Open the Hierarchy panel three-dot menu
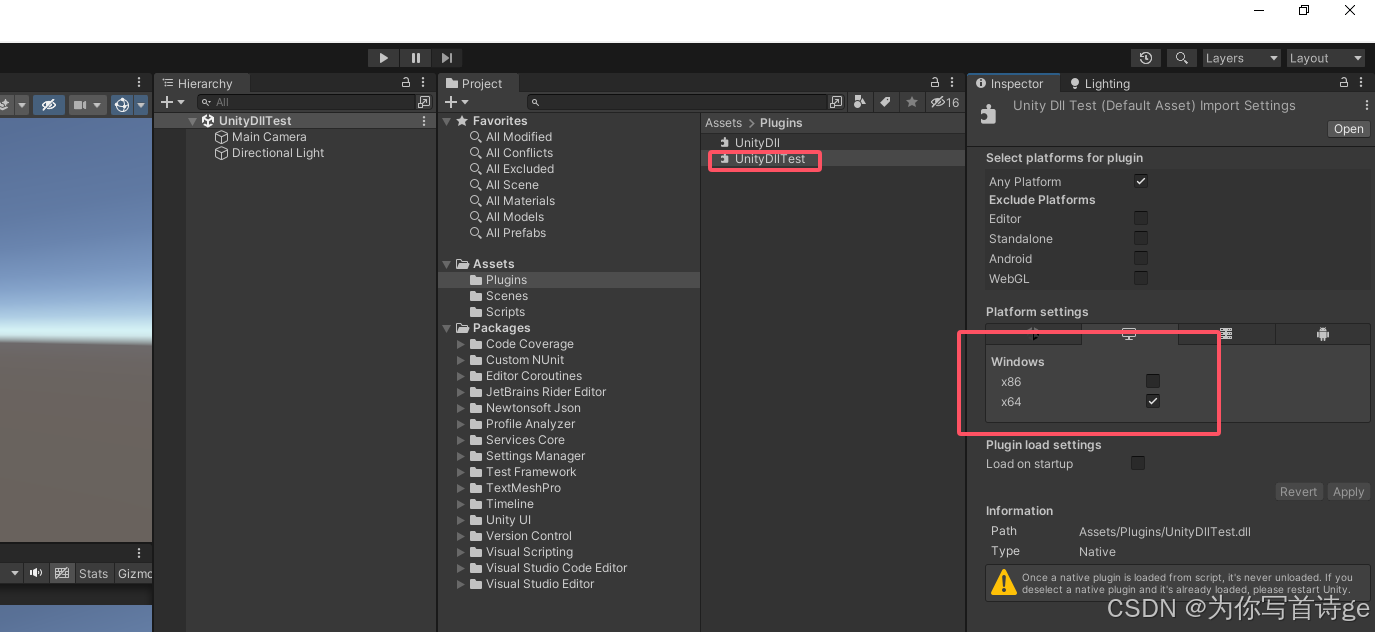The image size is (1375, 632). [424, 83]
